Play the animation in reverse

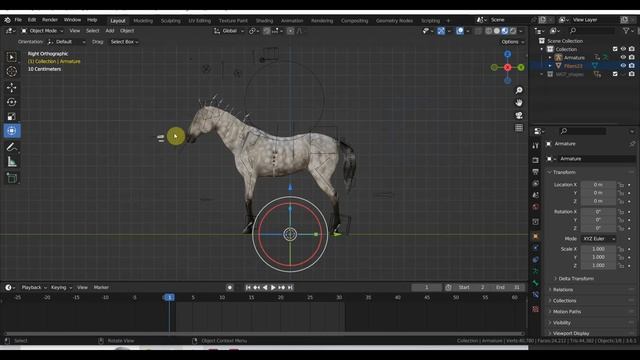[265, 287]
